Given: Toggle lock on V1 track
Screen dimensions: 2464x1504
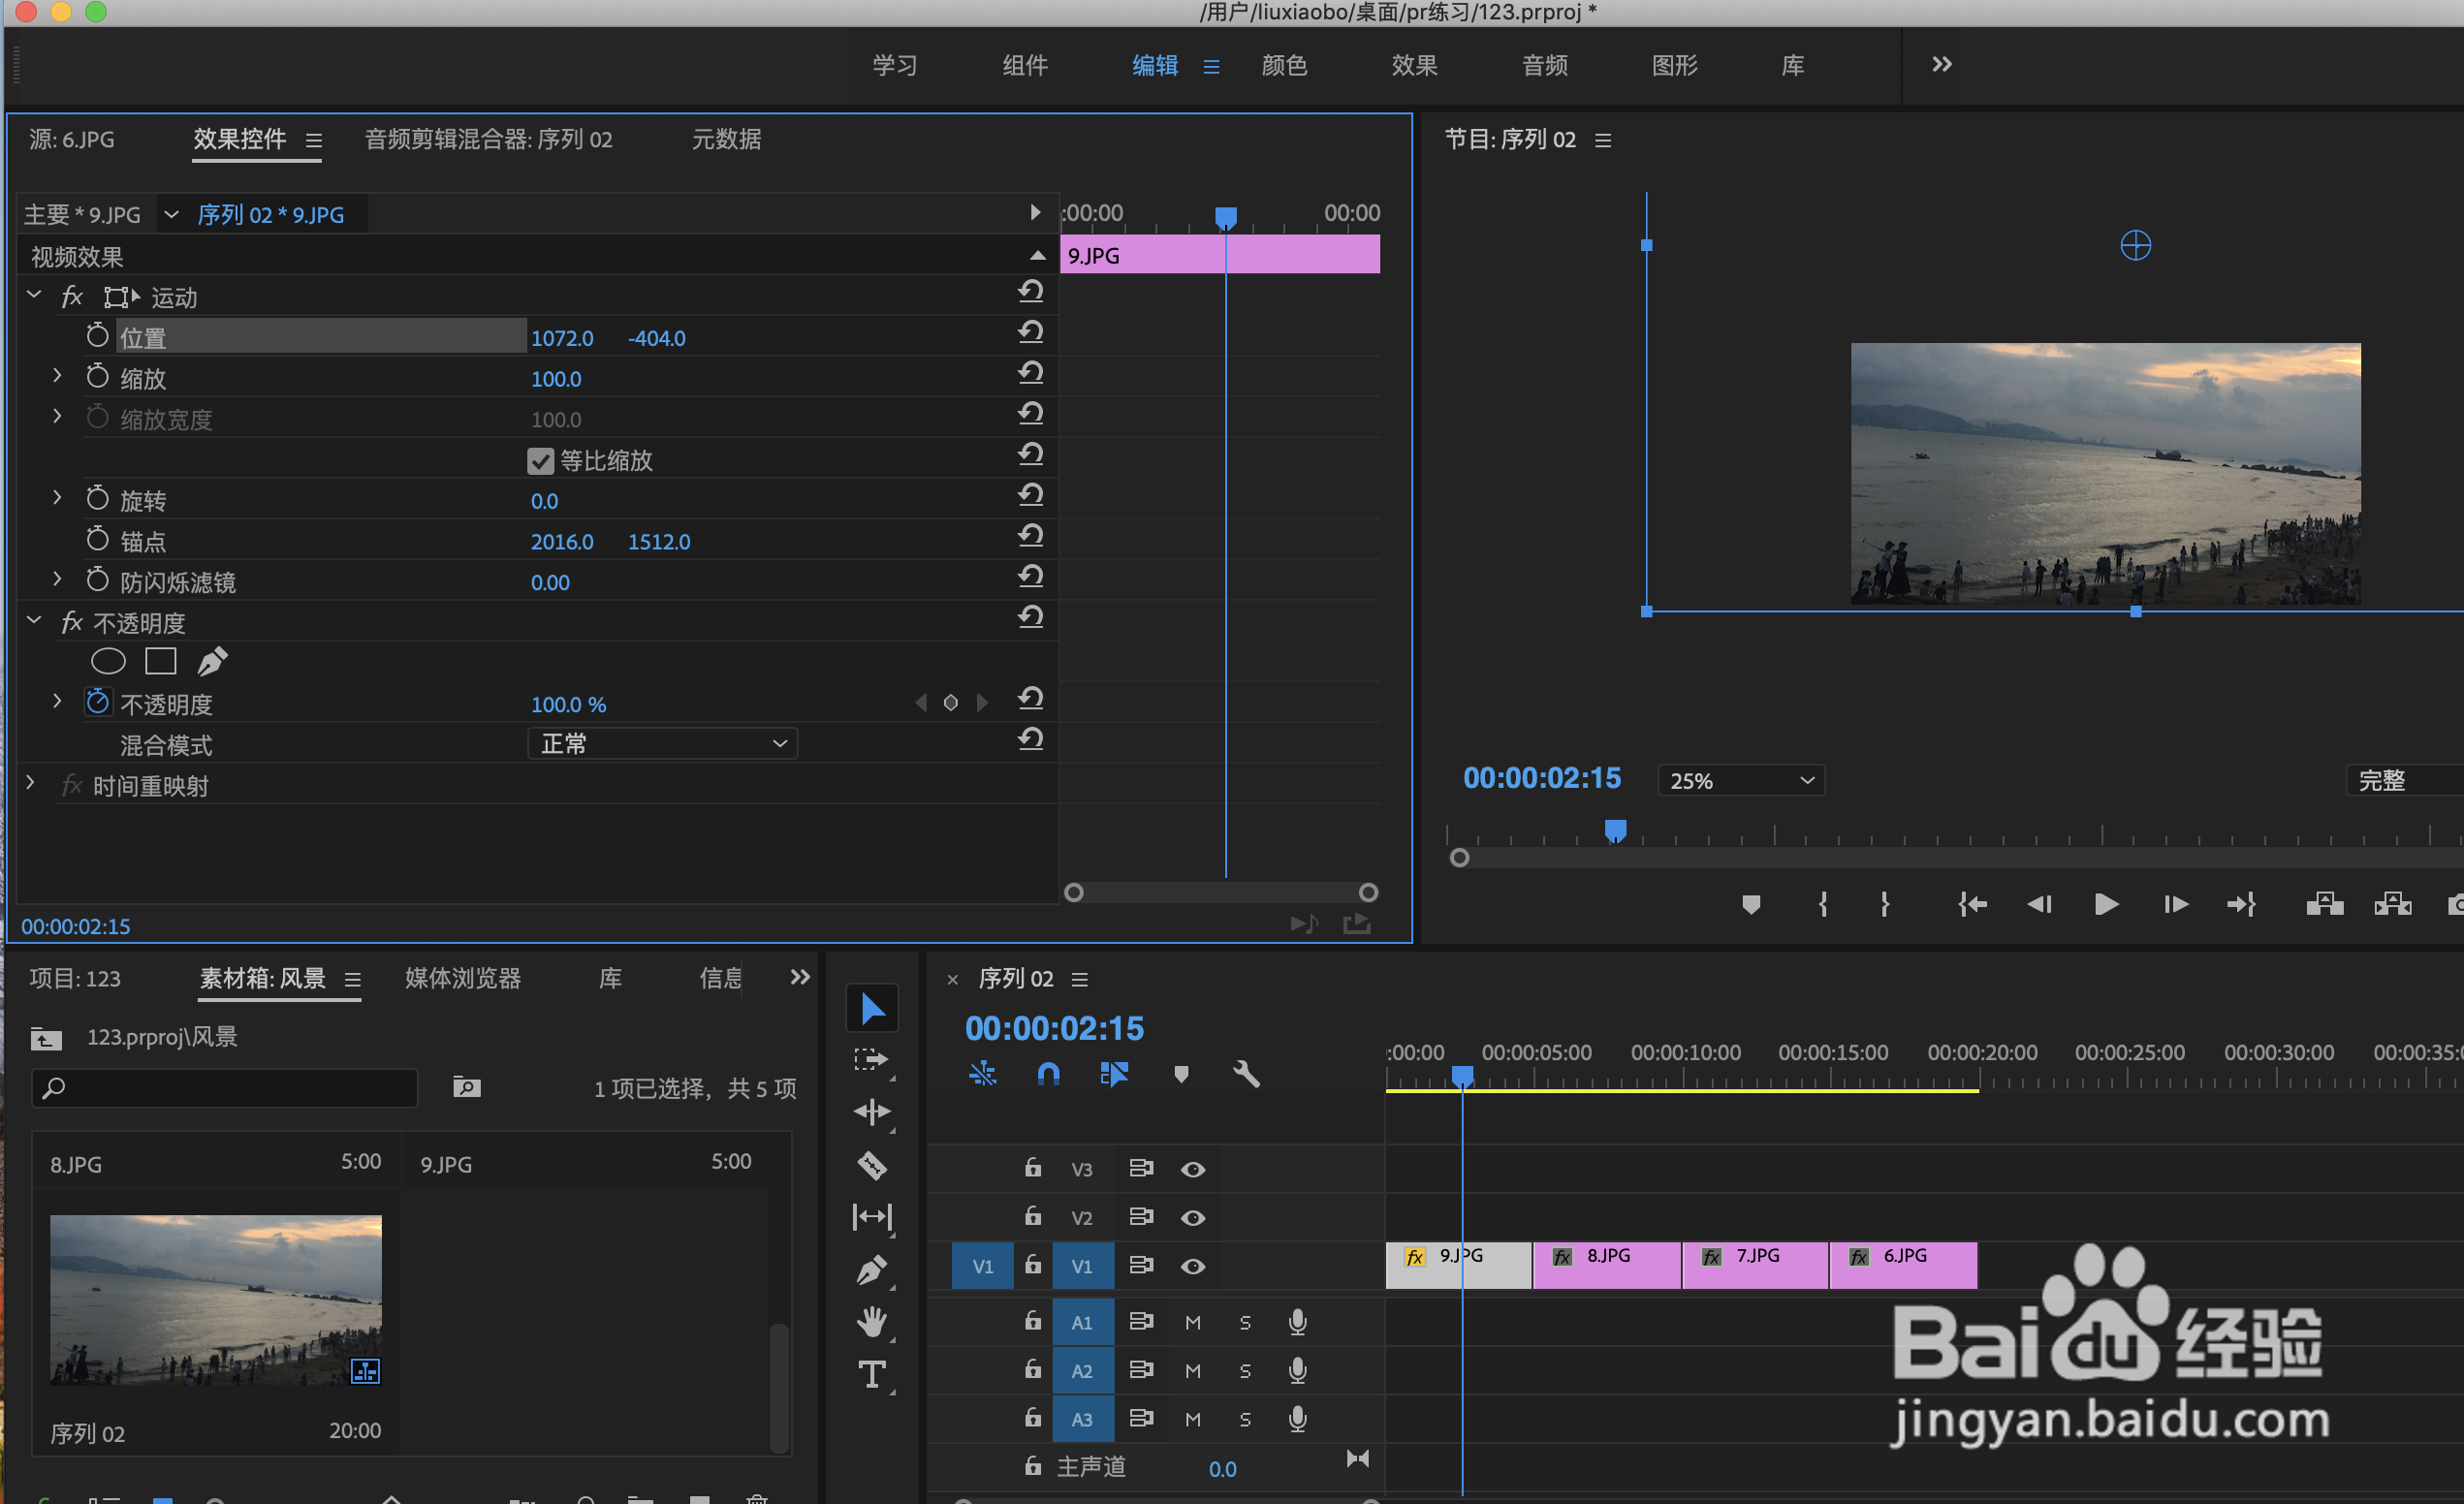Looking at the screenshot, I should tap(1033, 1264).
